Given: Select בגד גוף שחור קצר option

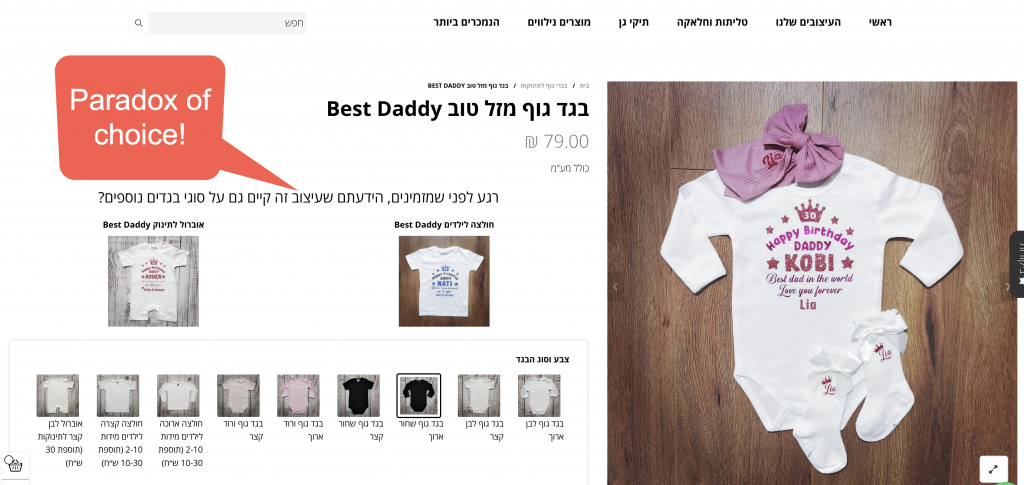Looking at the screenshot, I should (359, 396).
